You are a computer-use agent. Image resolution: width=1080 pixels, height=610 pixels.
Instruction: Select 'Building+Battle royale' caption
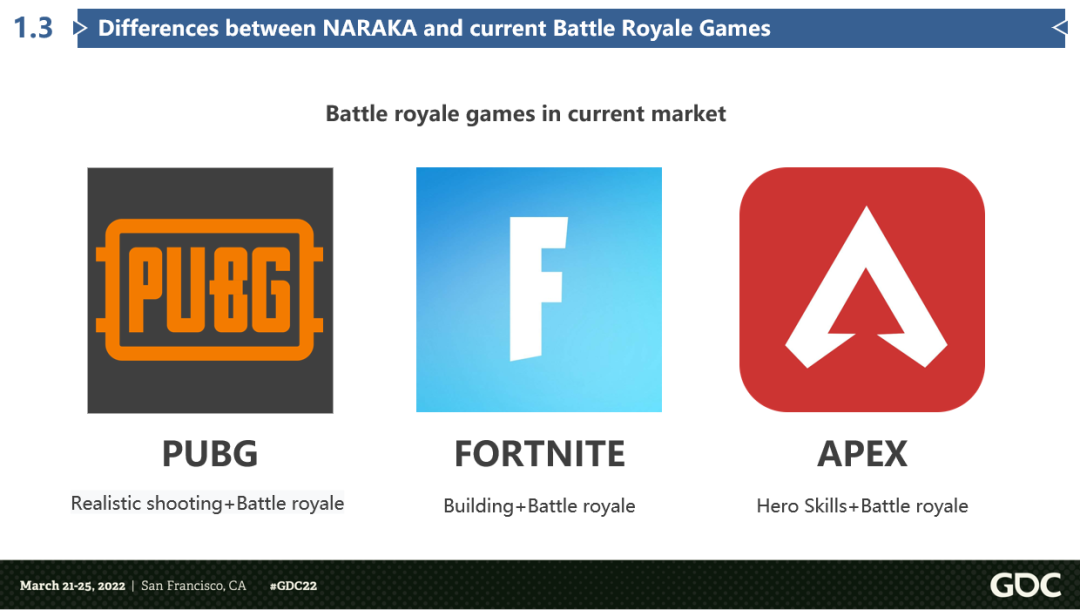click(x=539, y=506)
